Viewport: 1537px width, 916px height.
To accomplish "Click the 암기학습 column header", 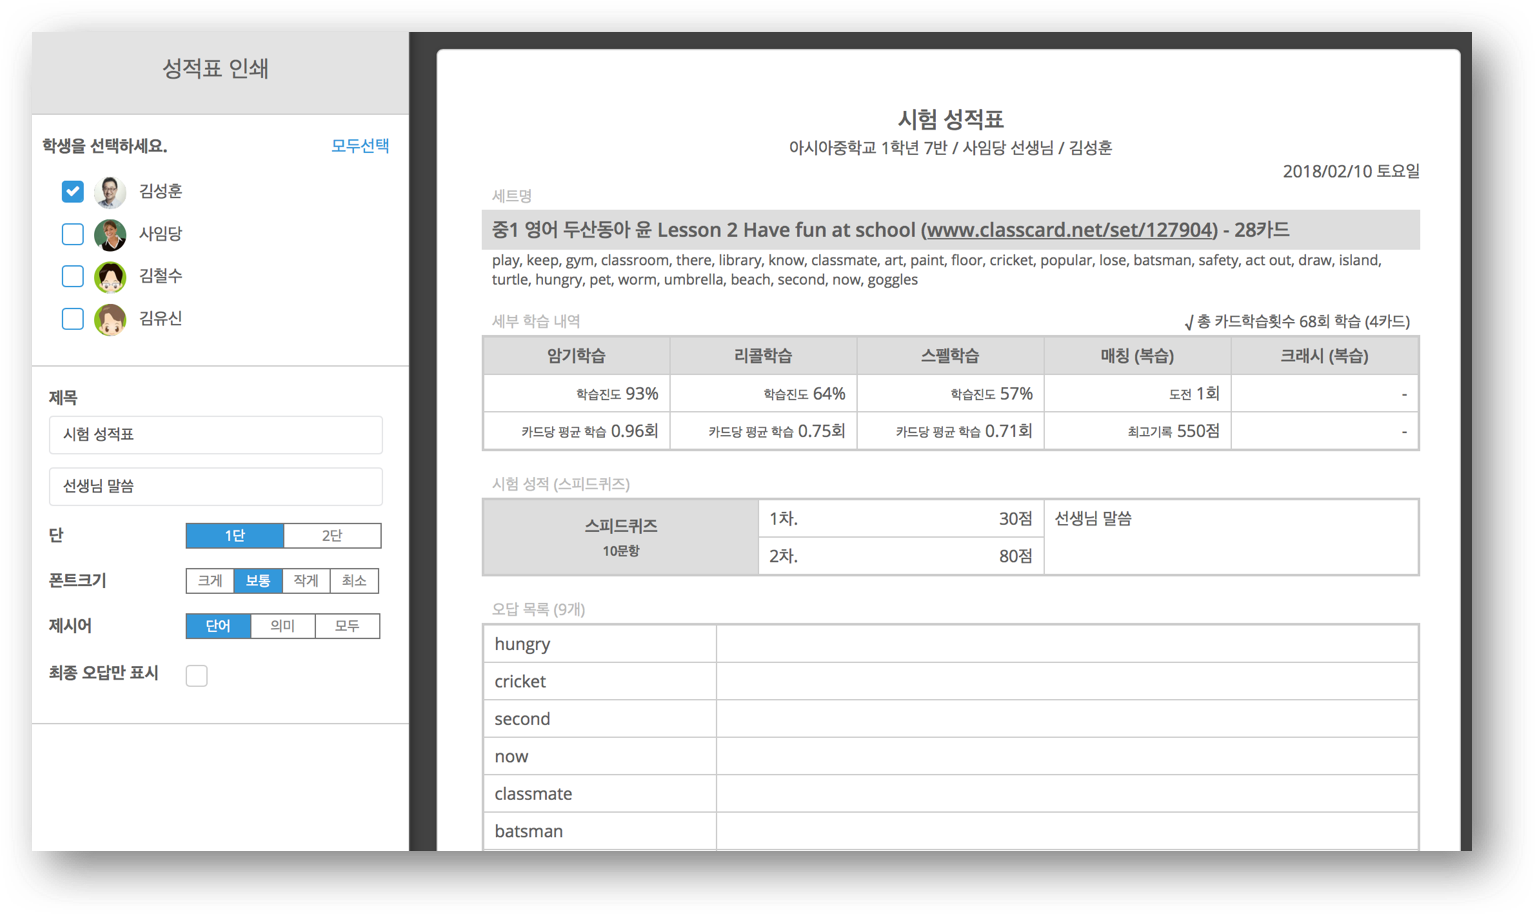I will (x=576, y=356).
